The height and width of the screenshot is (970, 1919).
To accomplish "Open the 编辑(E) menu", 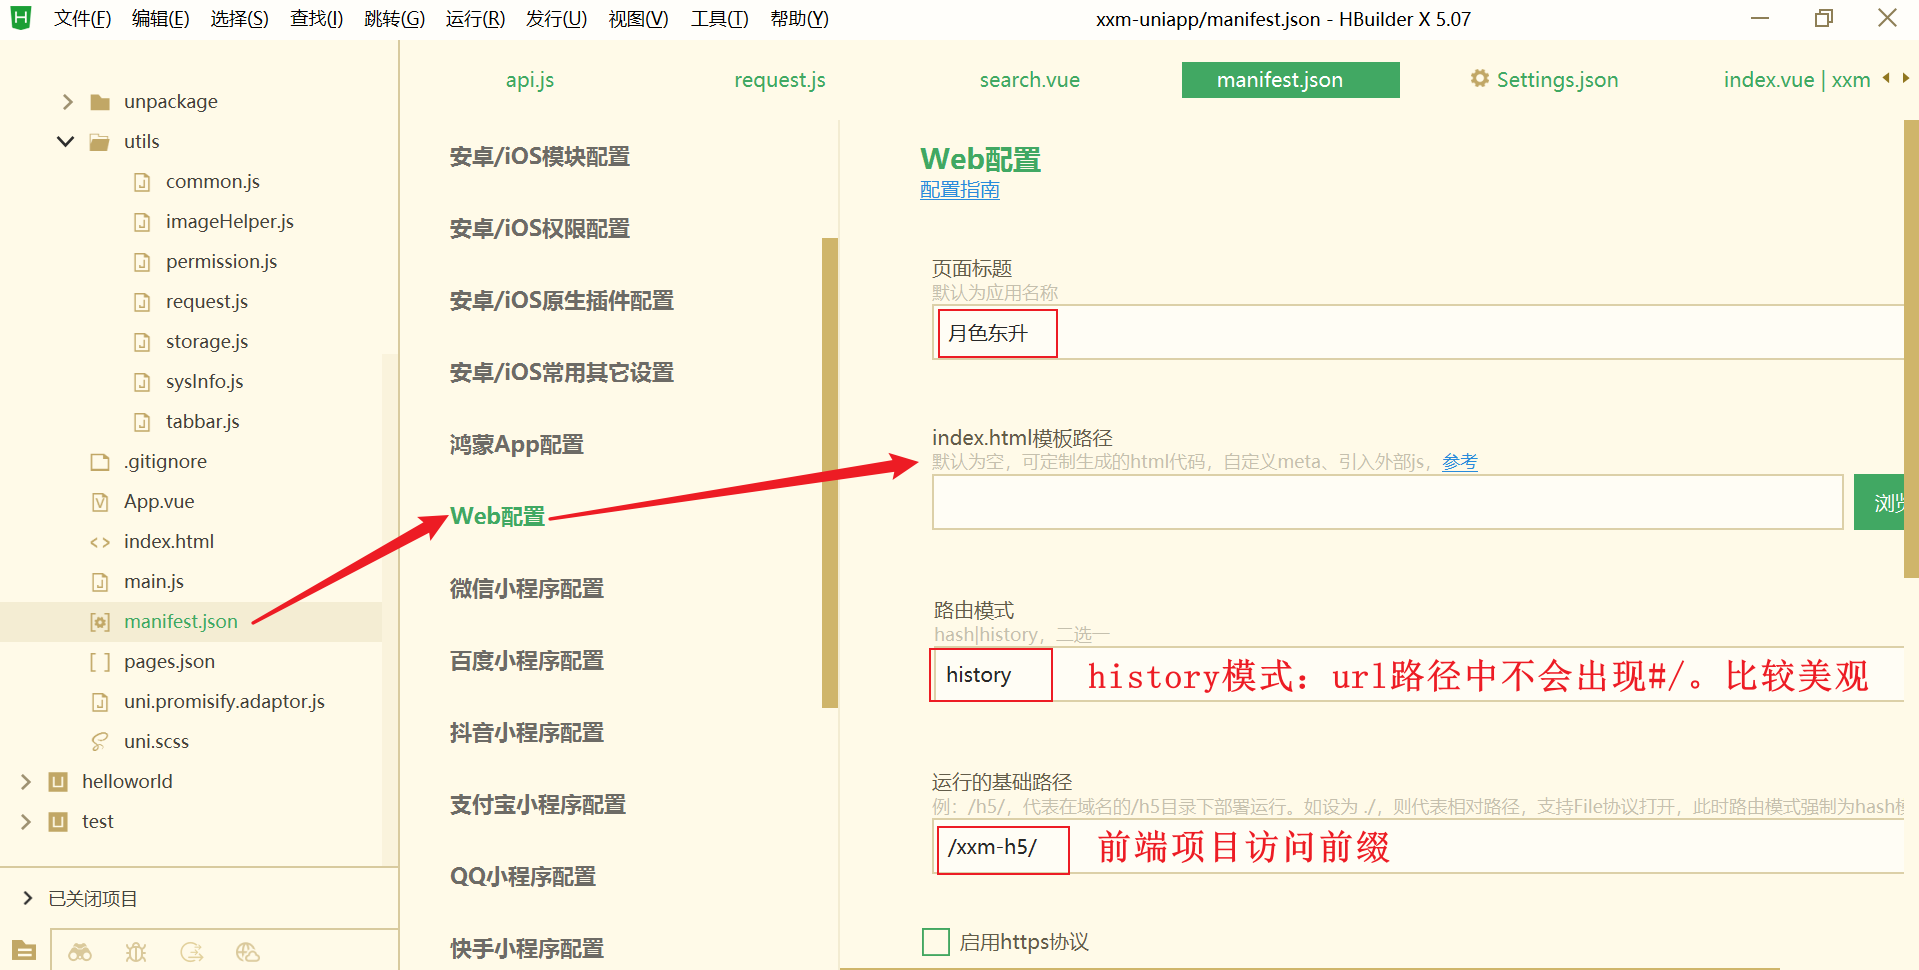I will pos(160,19).
